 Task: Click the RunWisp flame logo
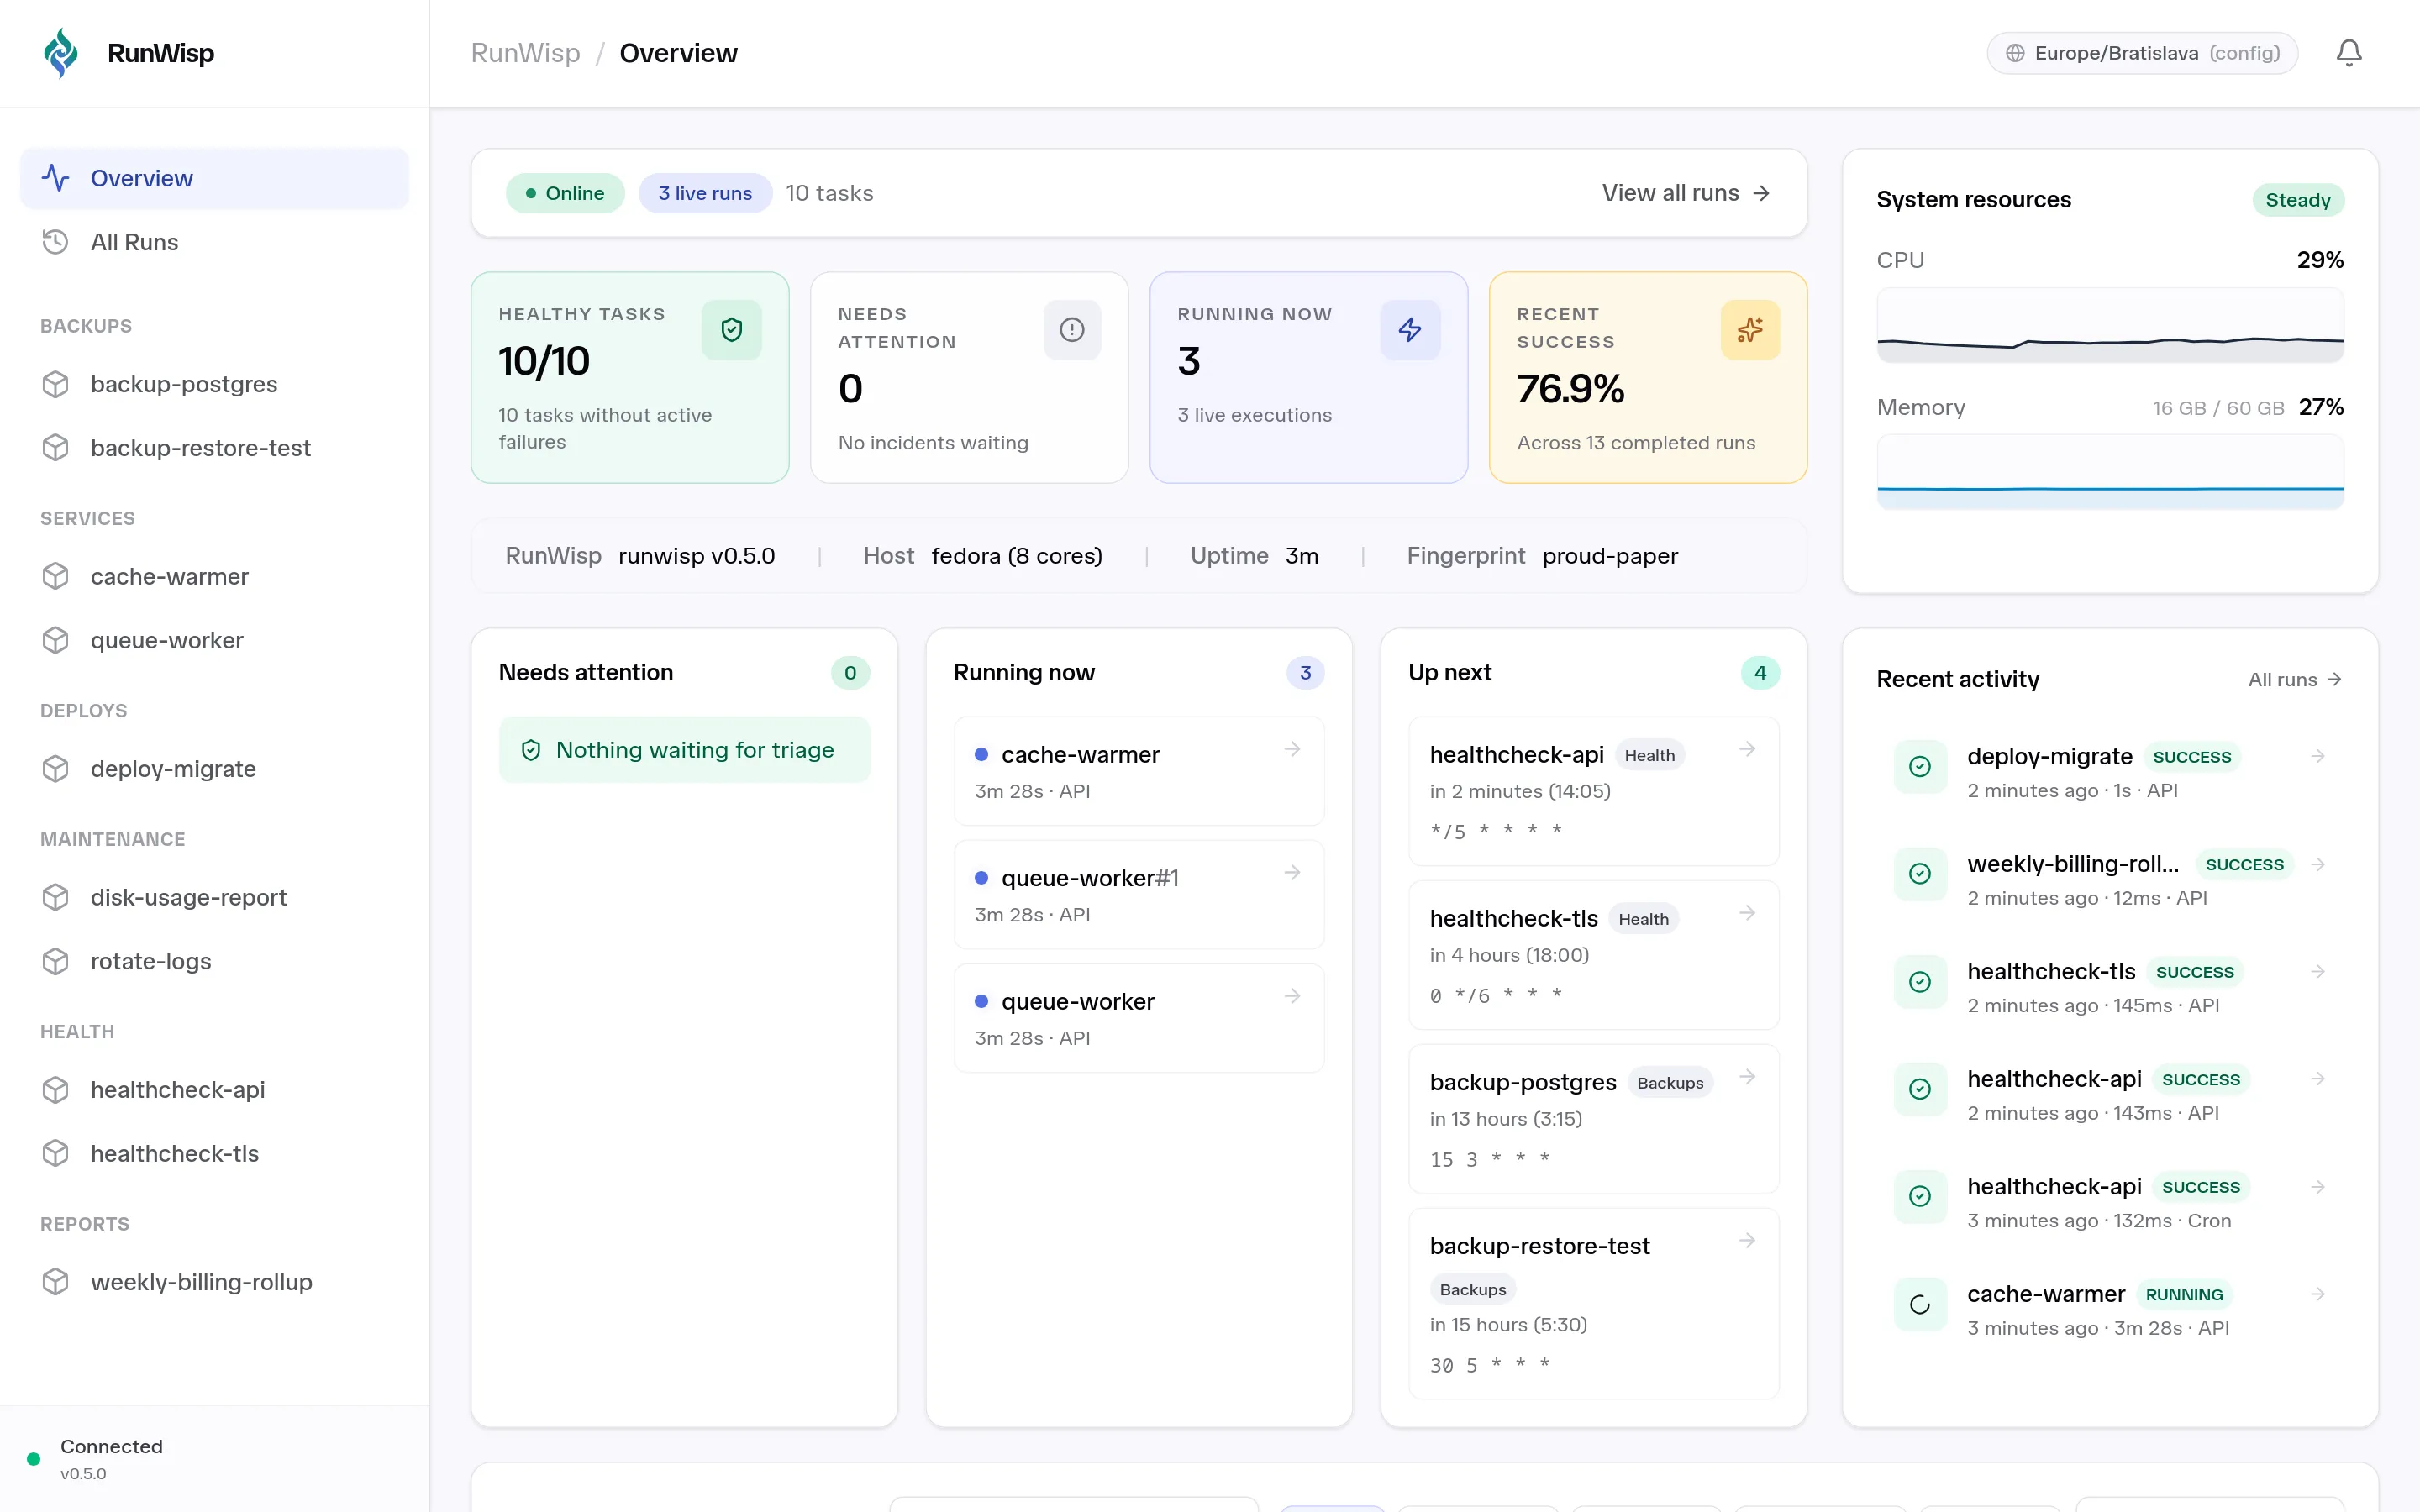click(x=61, y=53)
